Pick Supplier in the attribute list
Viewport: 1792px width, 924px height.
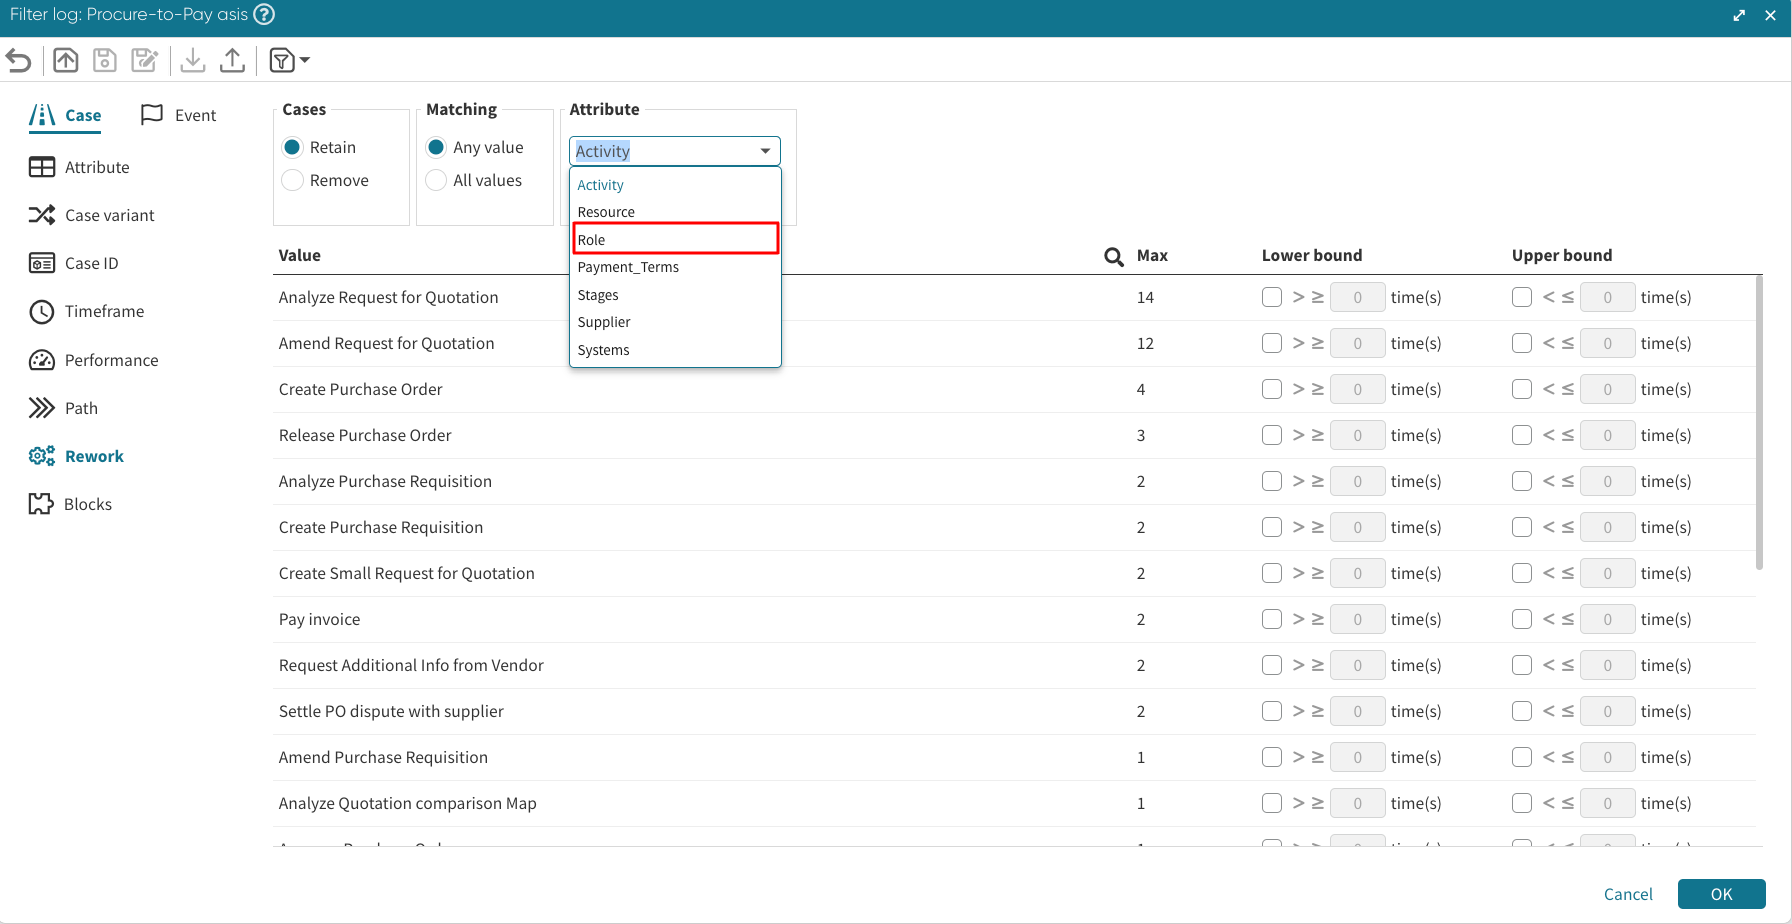pos(604,322)
